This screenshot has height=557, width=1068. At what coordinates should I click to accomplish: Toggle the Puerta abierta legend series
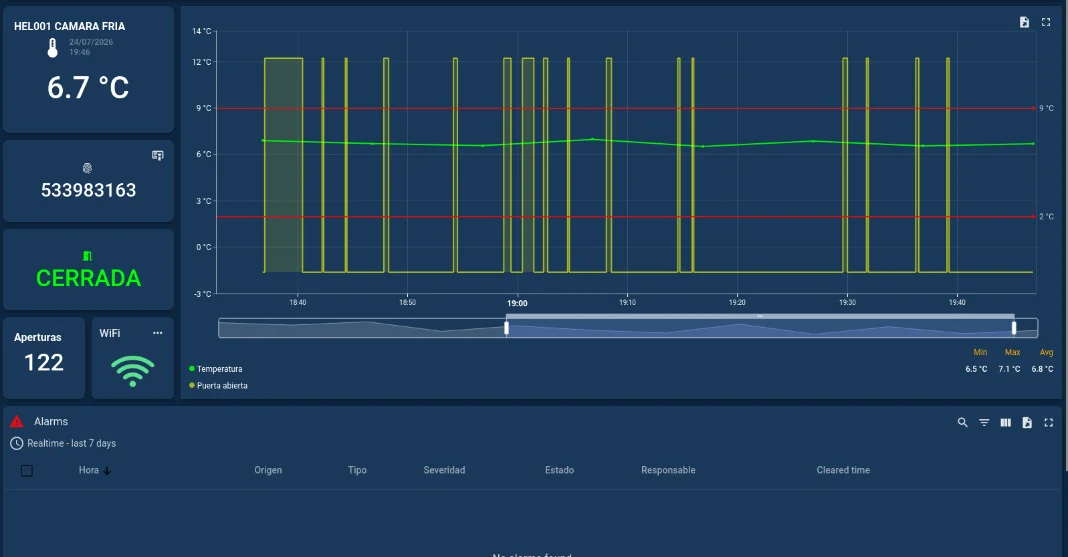tap(218, 385)
